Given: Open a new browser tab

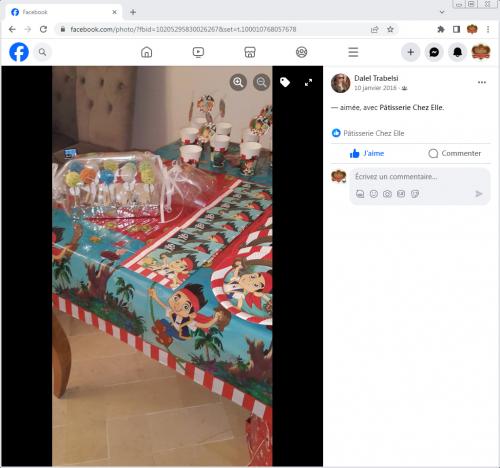Looking at the screenshot, I should (133, 12).
